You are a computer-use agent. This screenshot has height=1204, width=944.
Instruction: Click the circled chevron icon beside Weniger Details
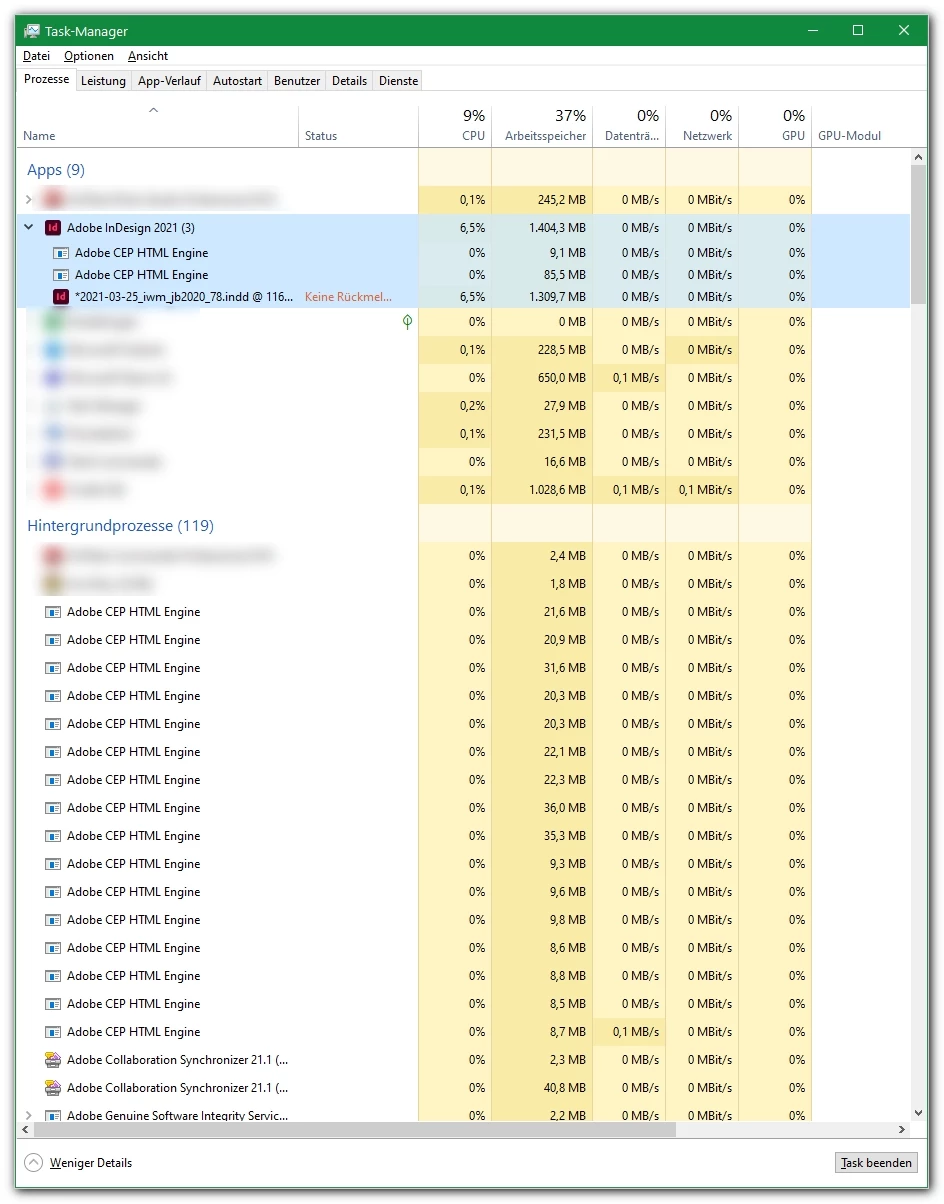[x=34, y=1163]
